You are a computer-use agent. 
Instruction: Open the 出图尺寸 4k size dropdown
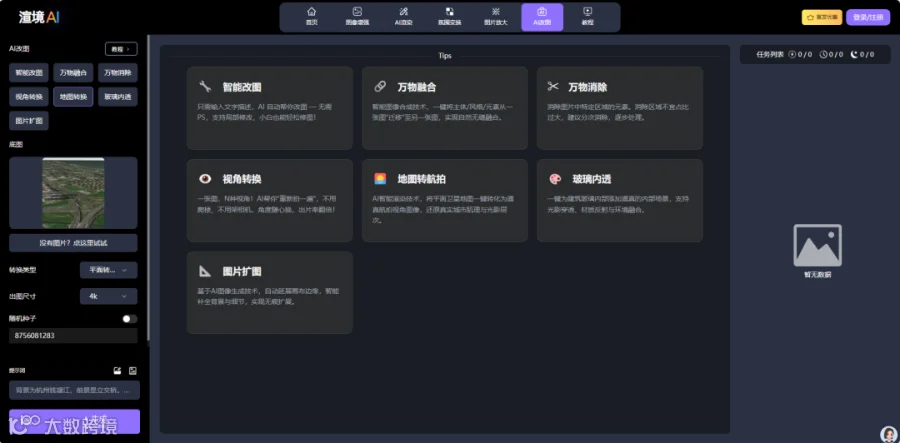(108, 296)
